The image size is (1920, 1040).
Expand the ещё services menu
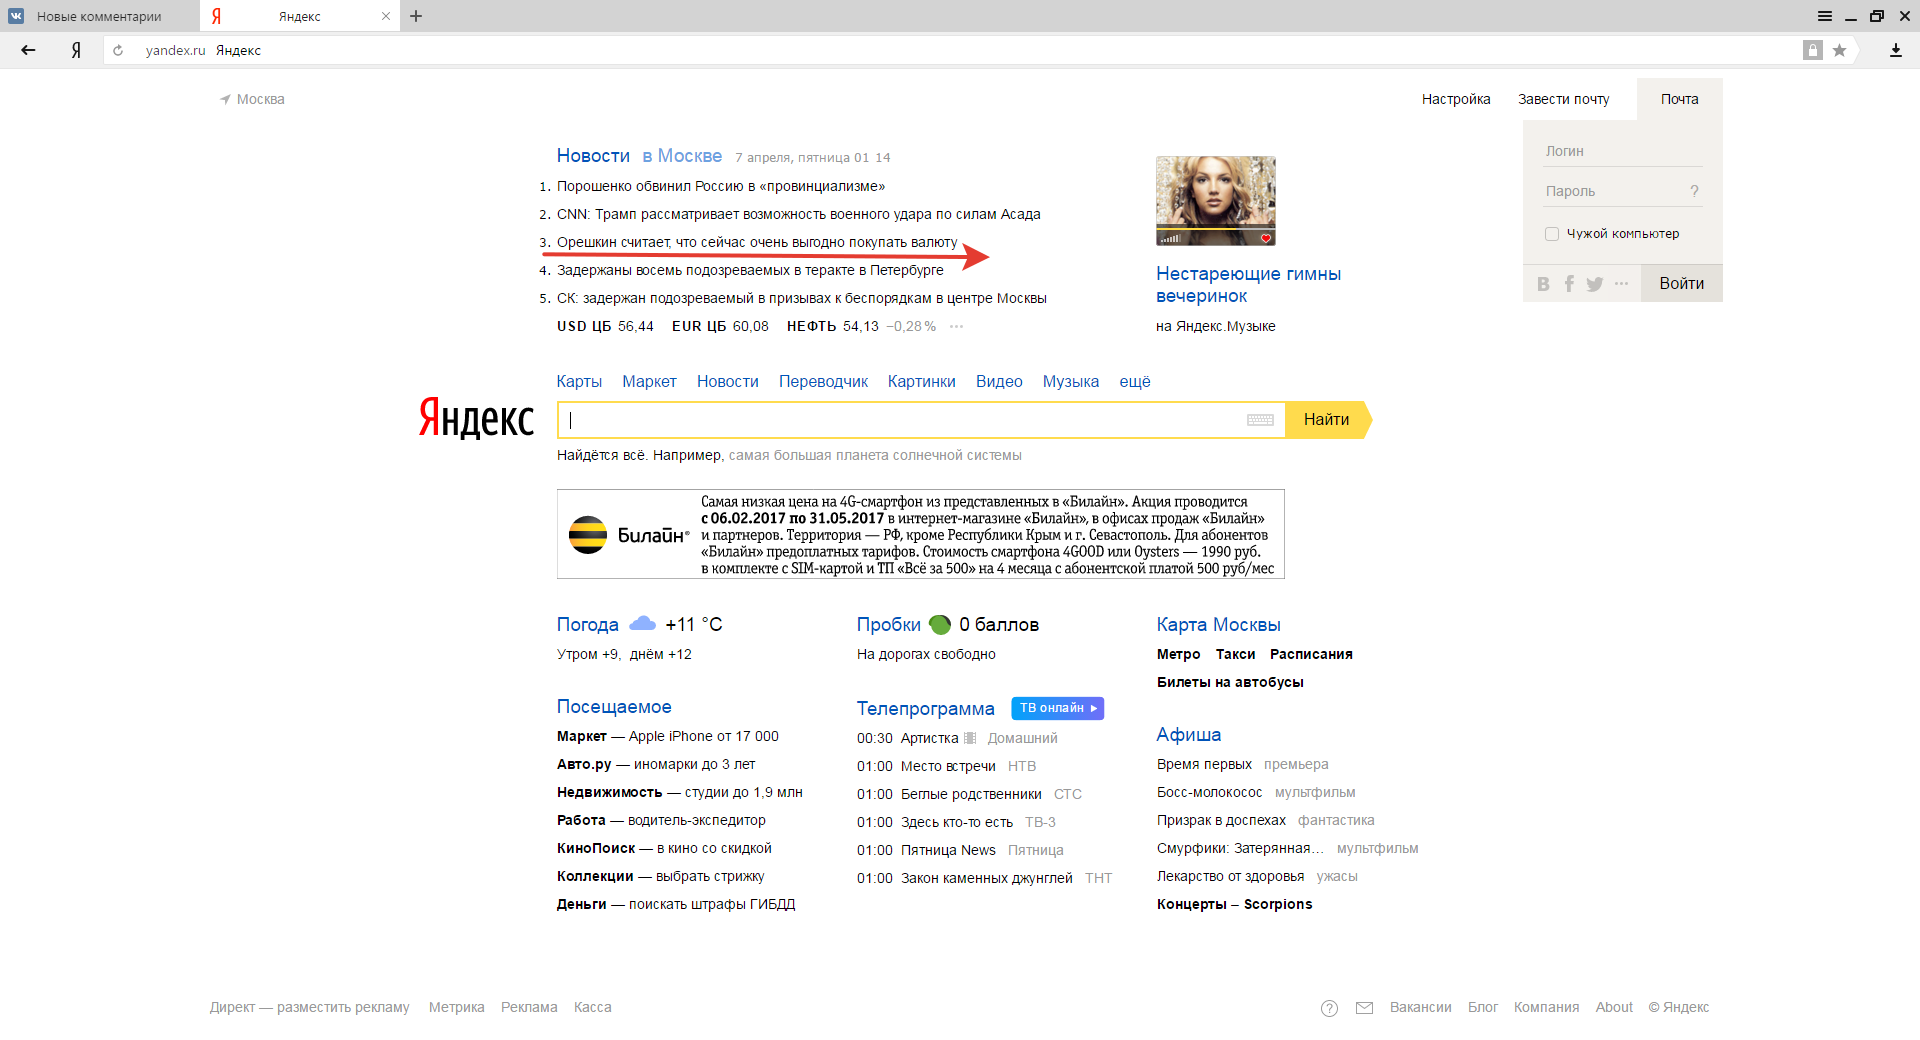click(1135, 381)
